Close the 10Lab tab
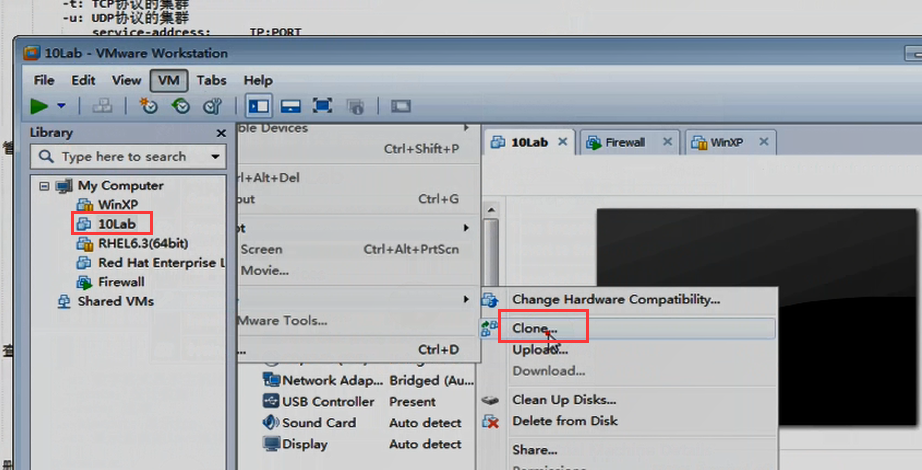 pos(562,142)
